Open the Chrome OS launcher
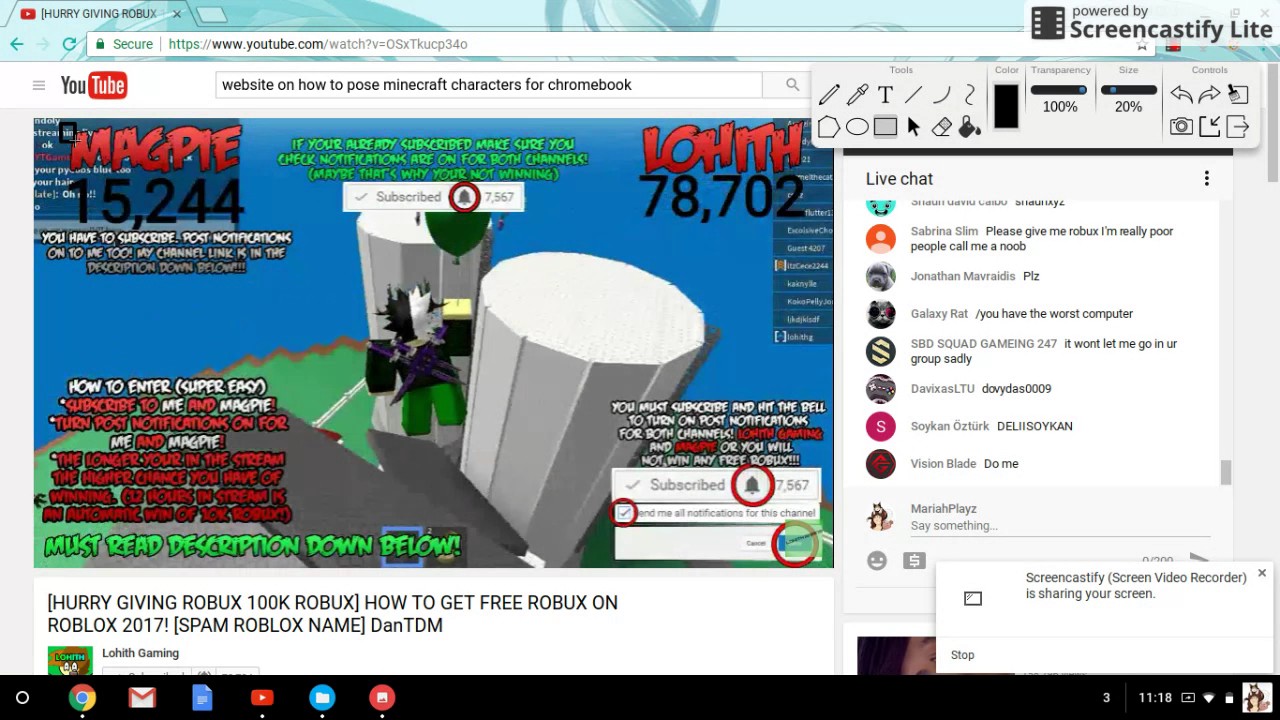This screenshot has width=1280, height=720. [x=22, y=698]
